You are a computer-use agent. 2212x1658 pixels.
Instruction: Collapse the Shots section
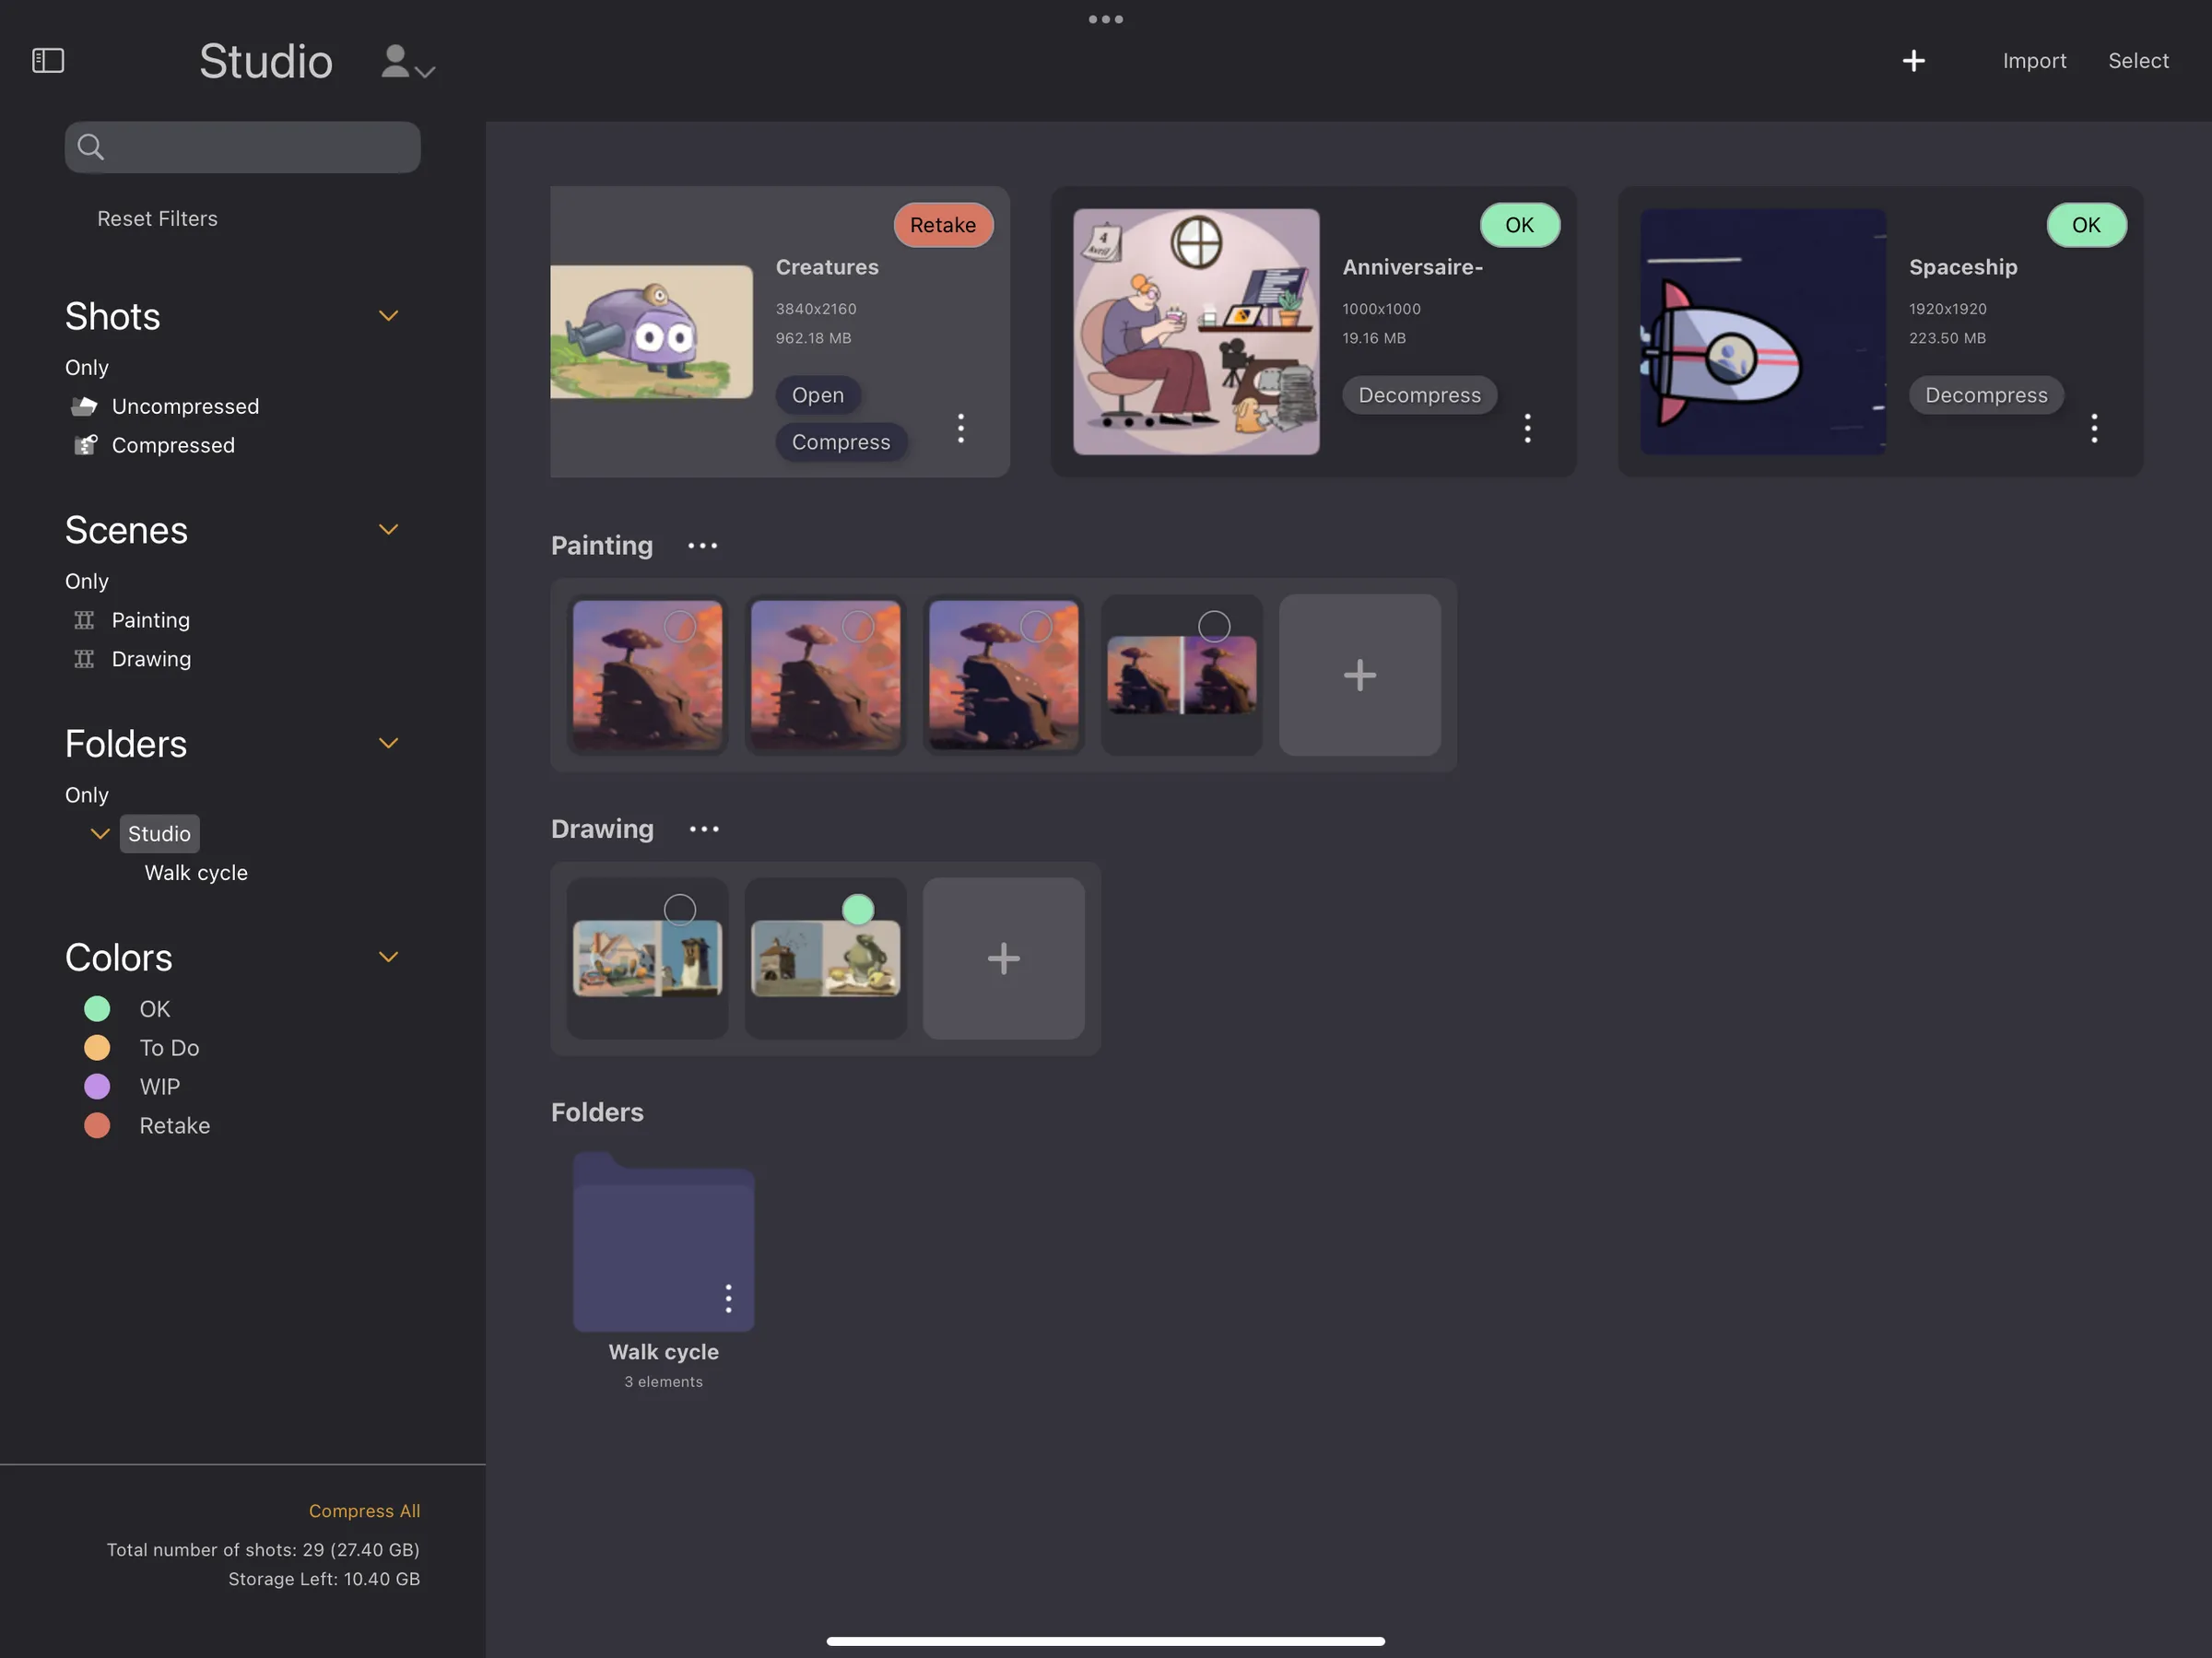click(388, 315)
